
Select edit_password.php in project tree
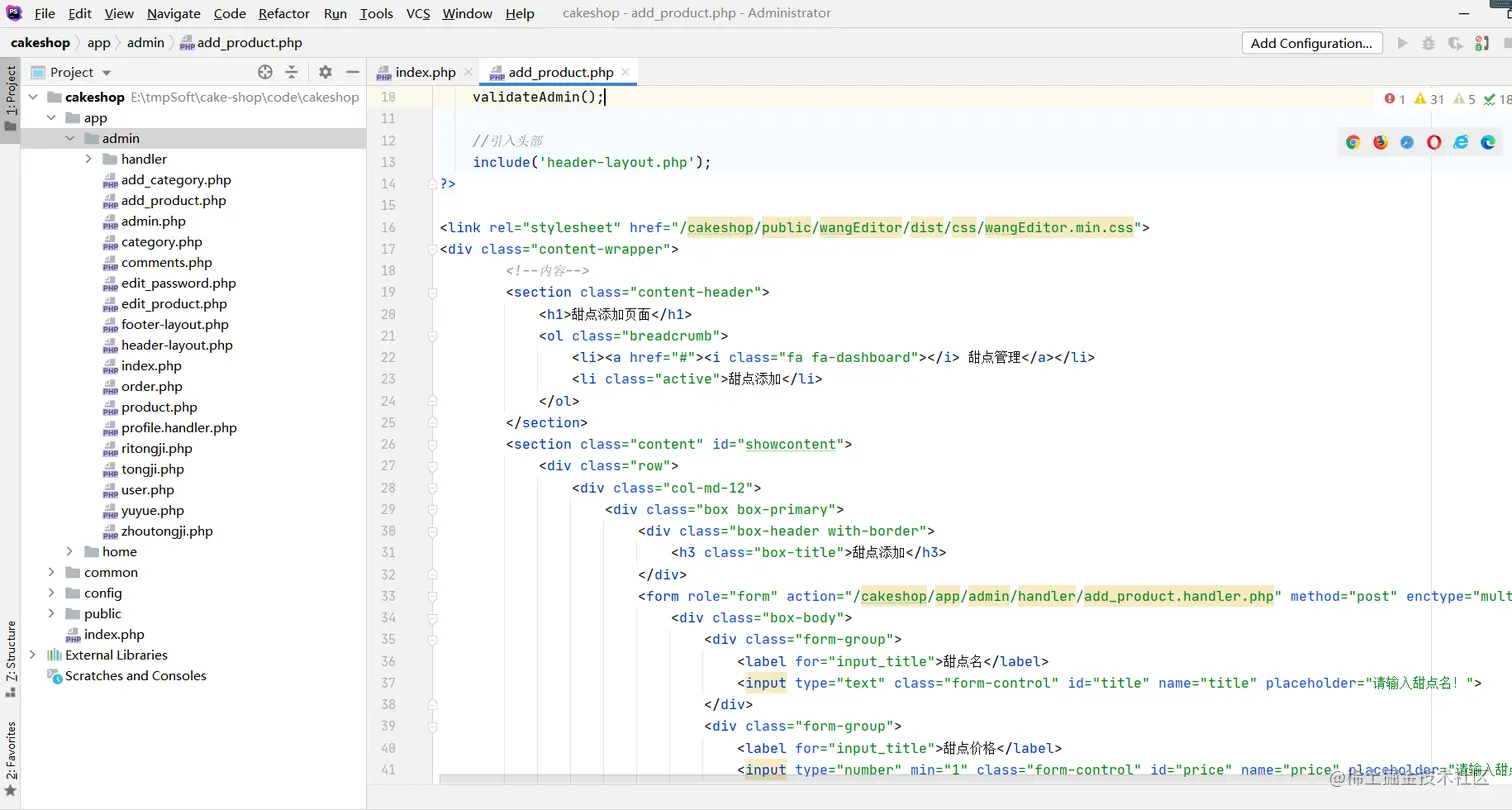click(178, 283)
